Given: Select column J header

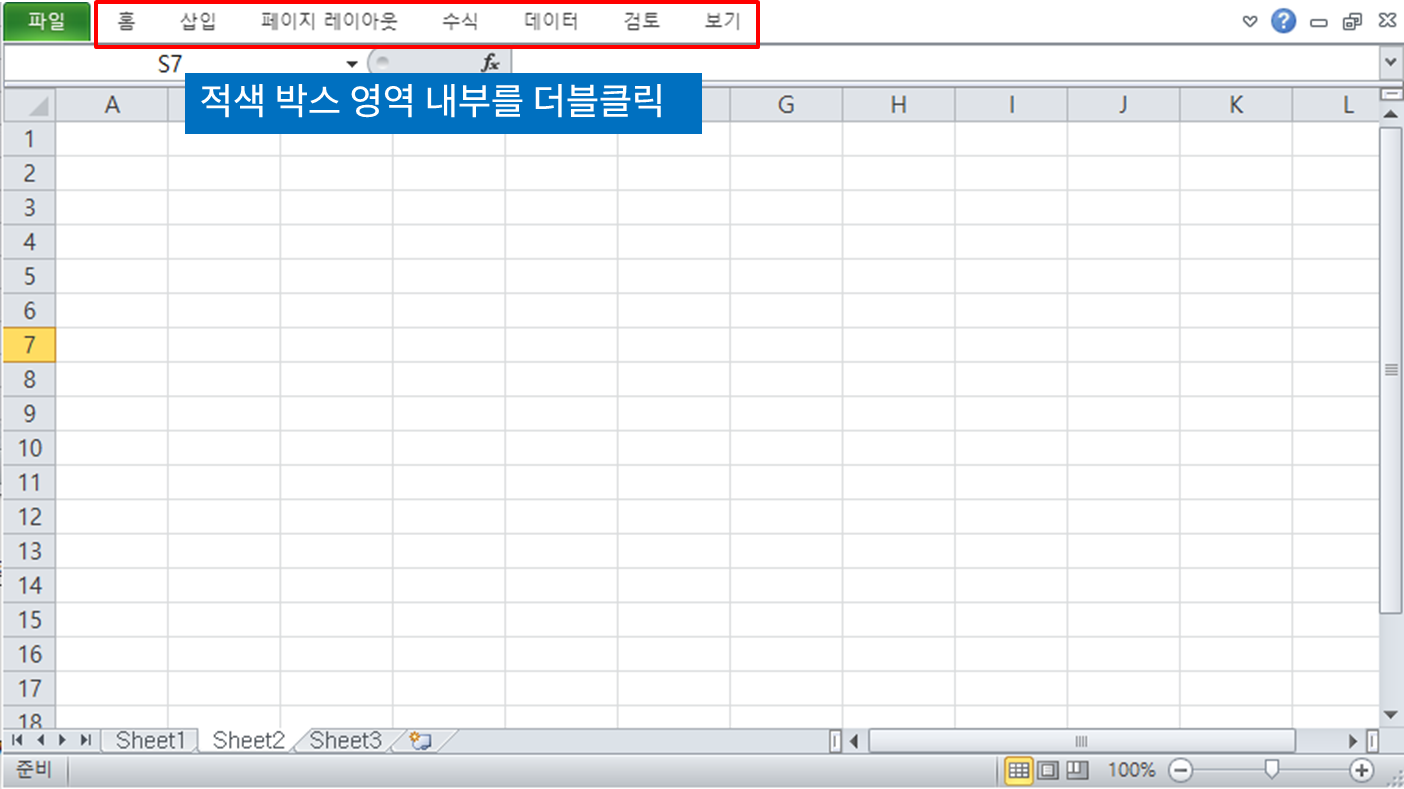Looking at the screenshot, I should (1124, 105).
